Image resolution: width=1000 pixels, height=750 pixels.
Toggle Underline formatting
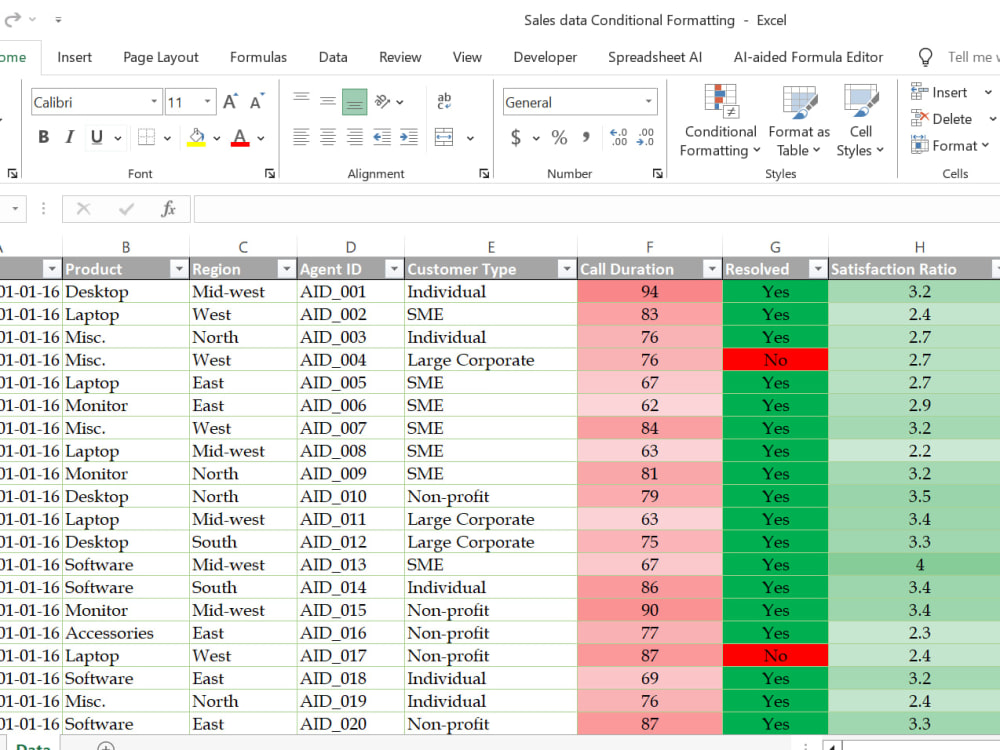[x=97, y=137]
